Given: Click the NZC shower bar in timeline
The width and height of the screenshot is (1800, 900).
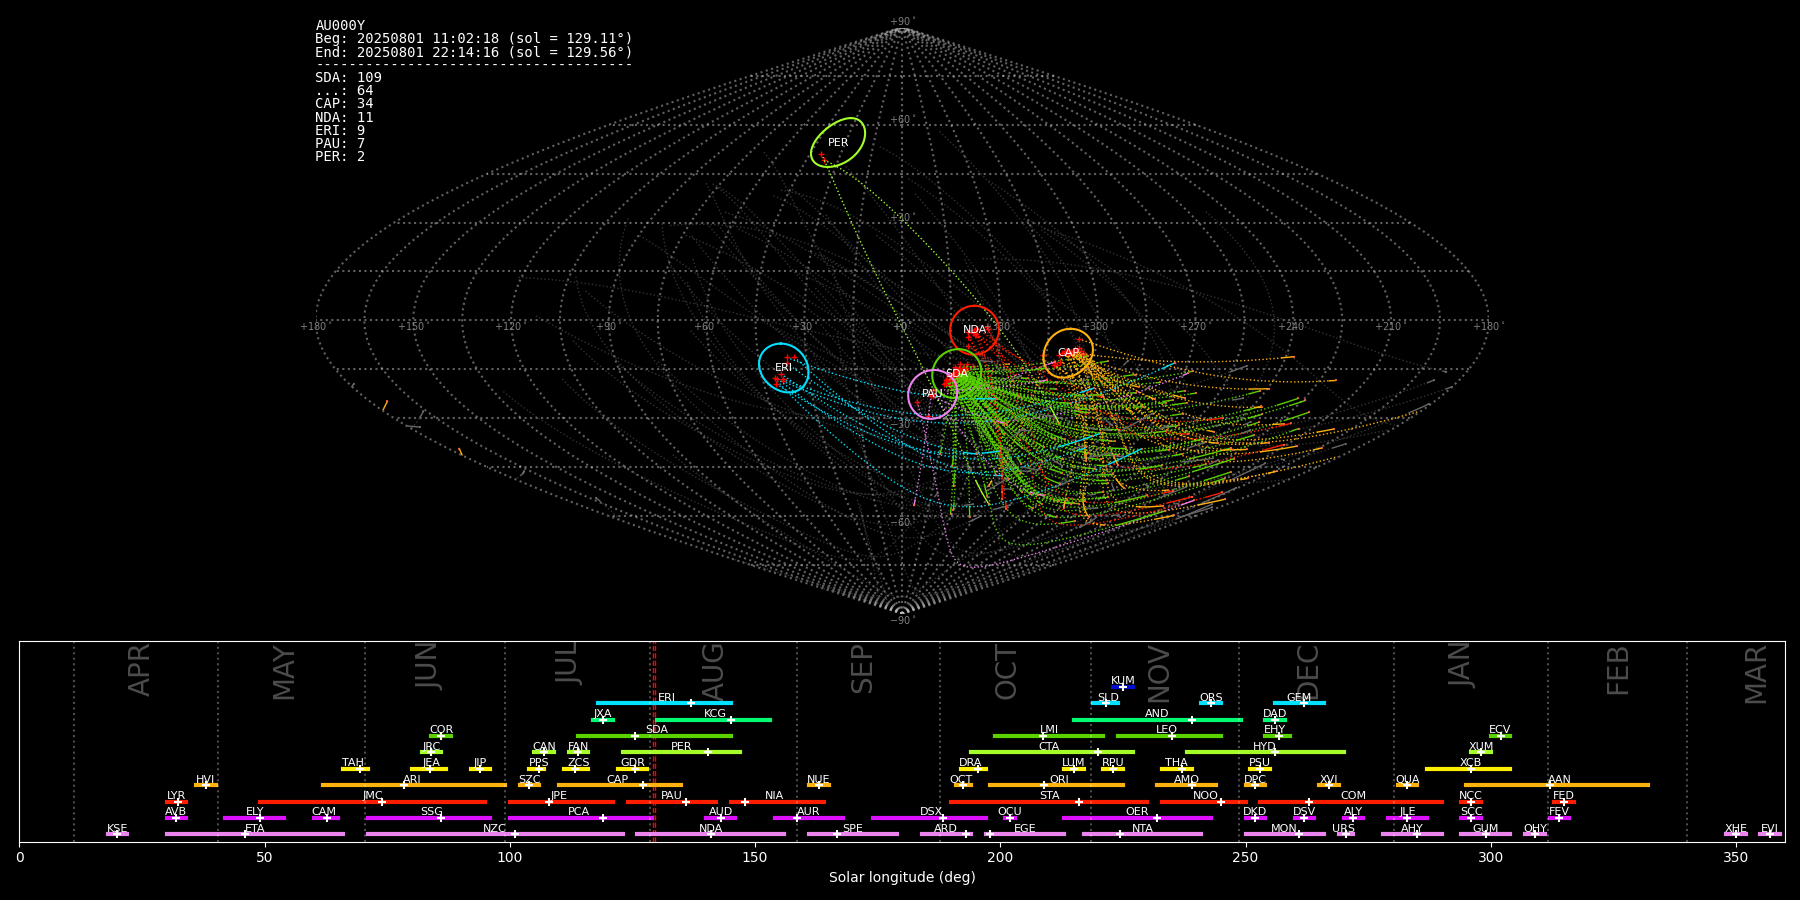Looking at the screenshot, I should point(495,834).
